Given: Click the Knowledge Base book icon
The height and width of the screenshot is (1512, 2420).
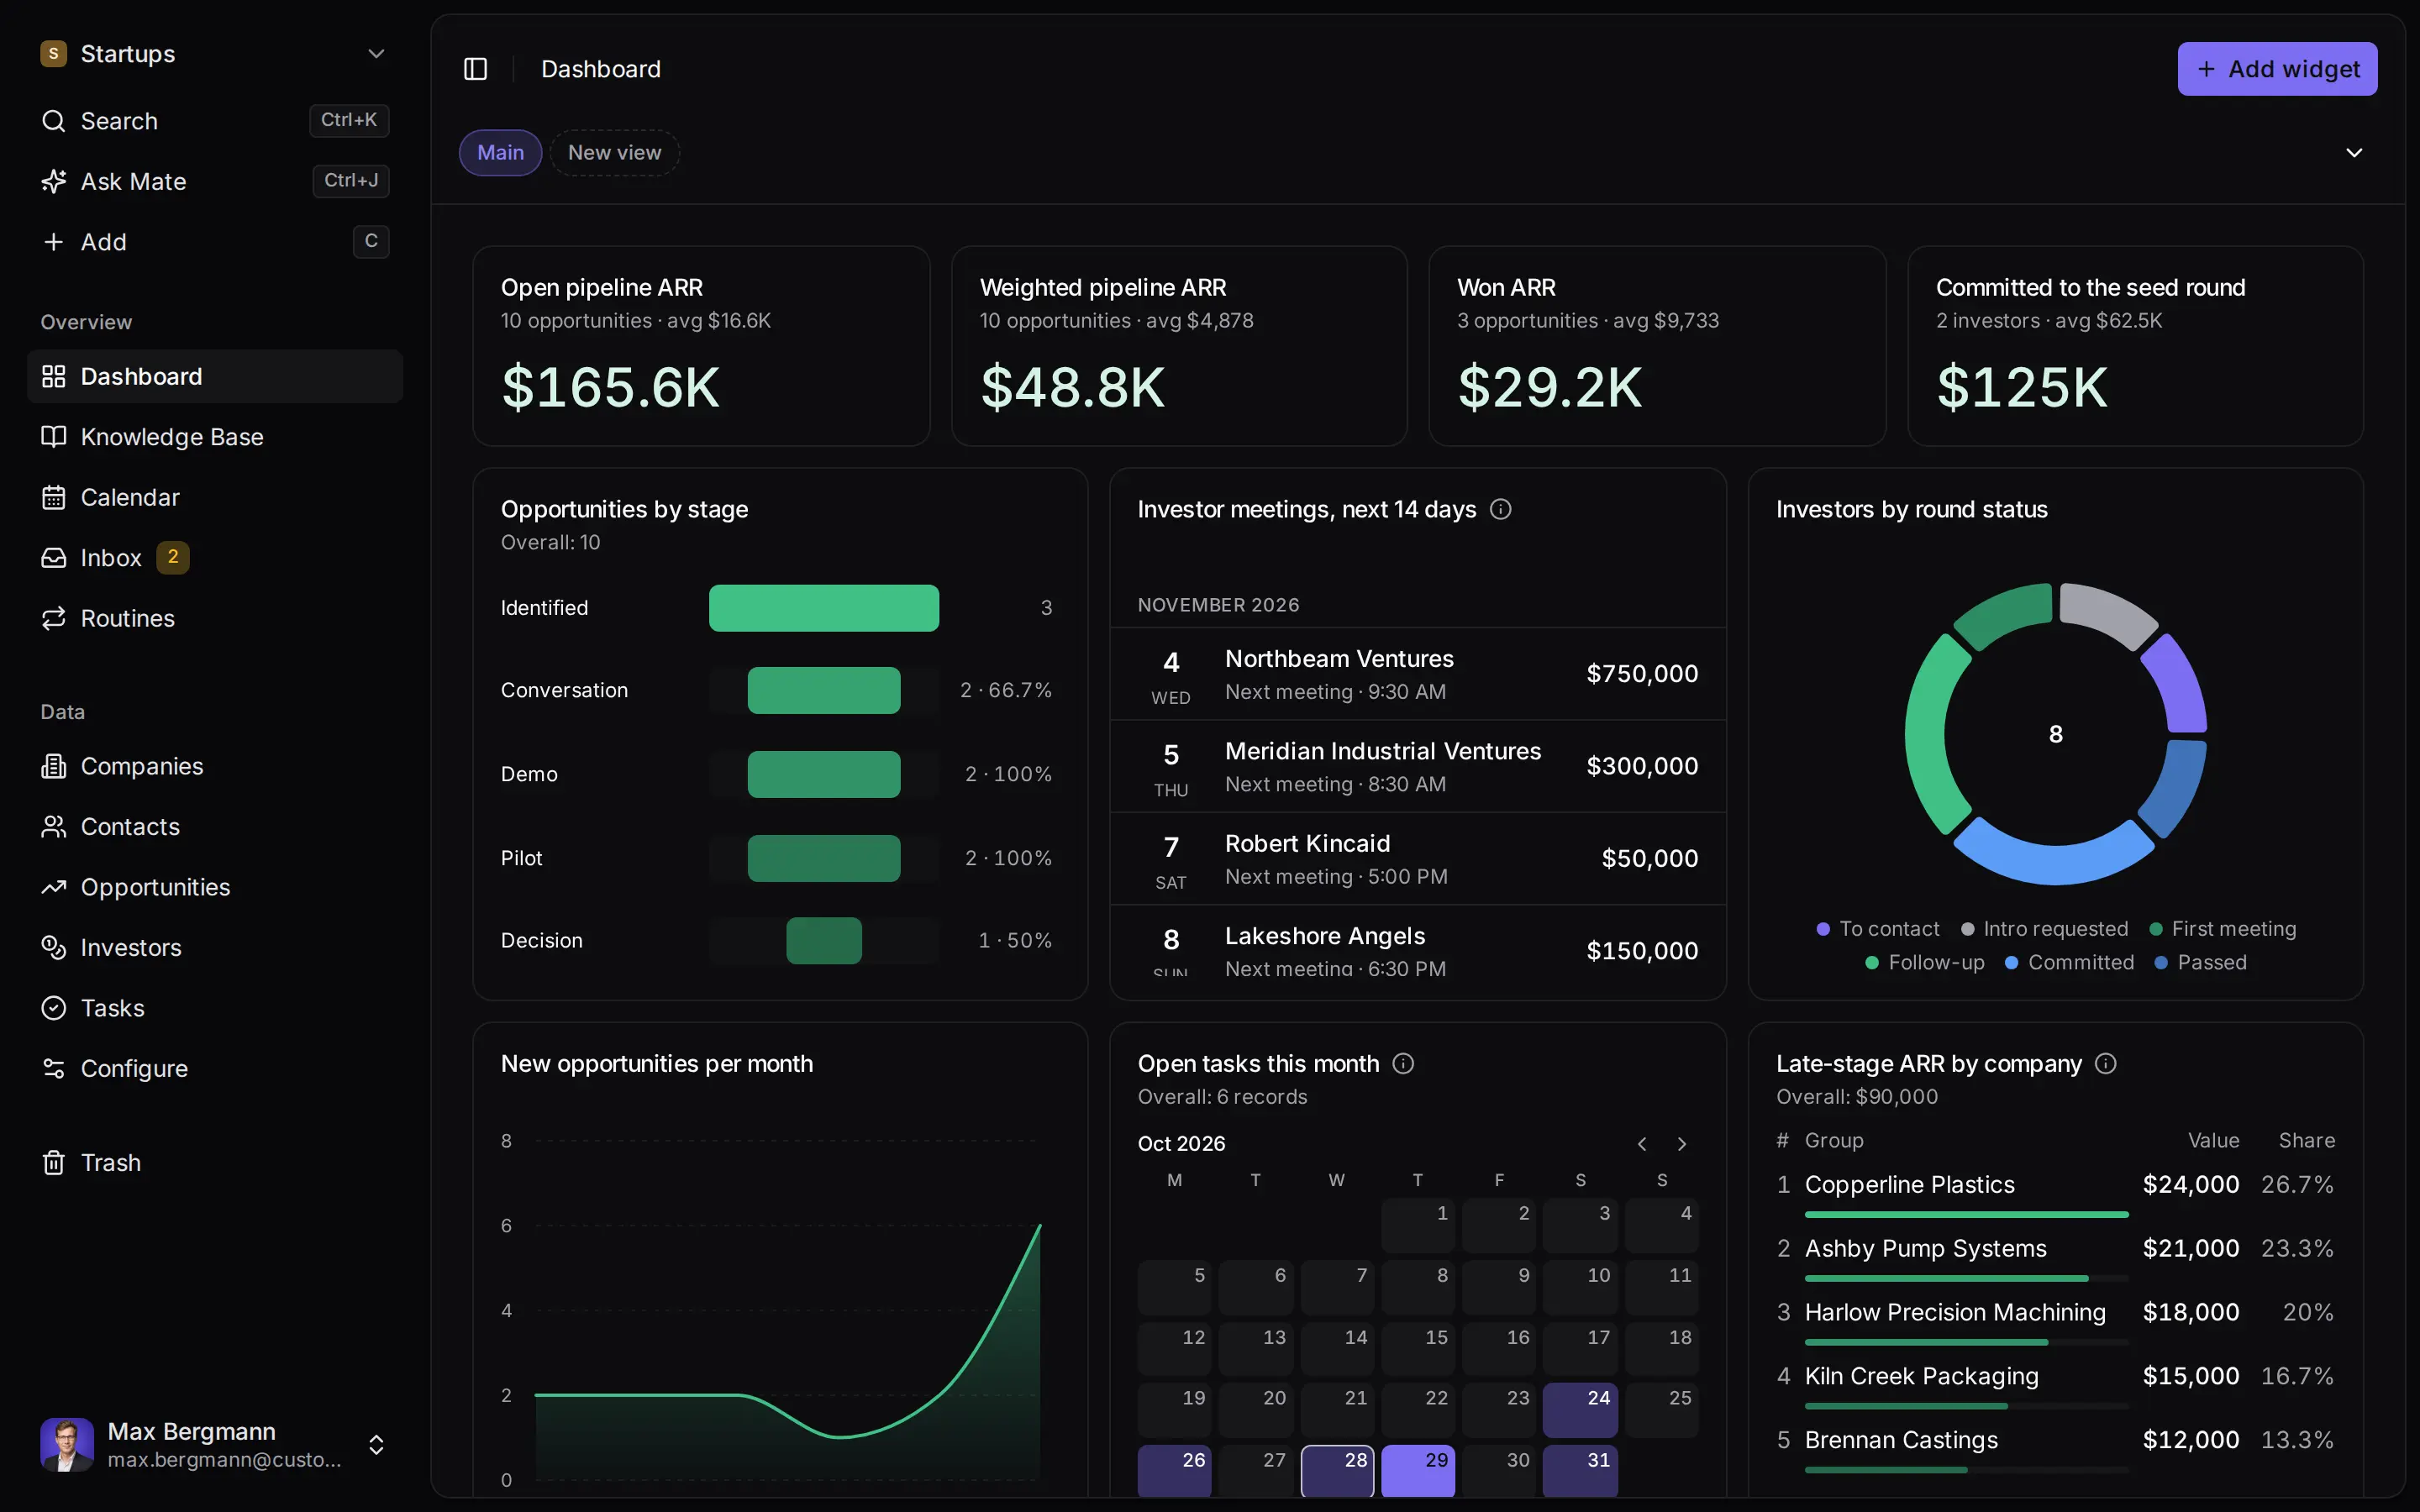Looking at the screenshot, I should [53, 437].
